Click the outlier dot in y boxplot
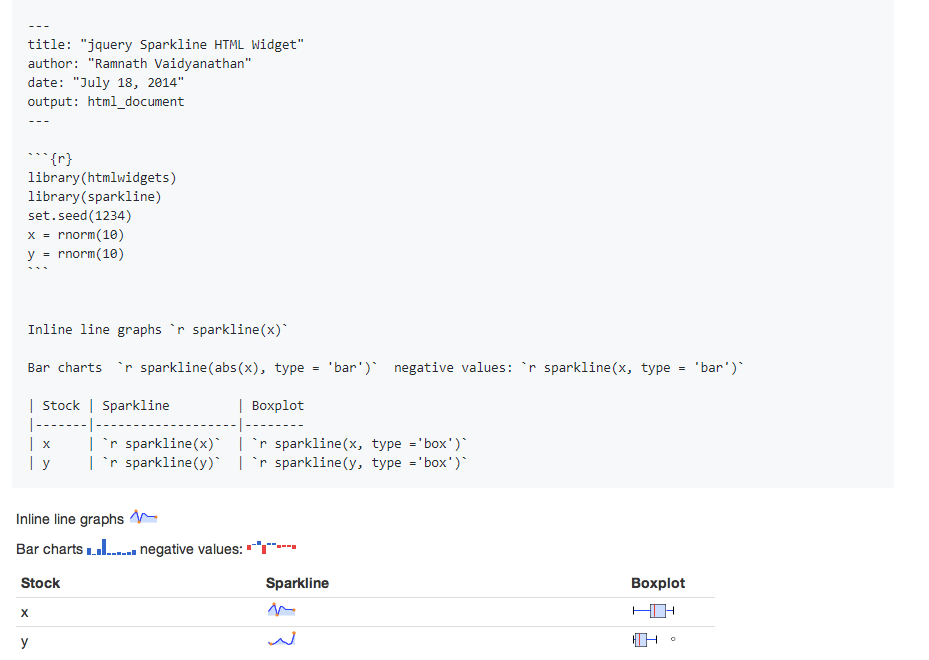Viewport: 929px width, 660px height. point(673,639)
